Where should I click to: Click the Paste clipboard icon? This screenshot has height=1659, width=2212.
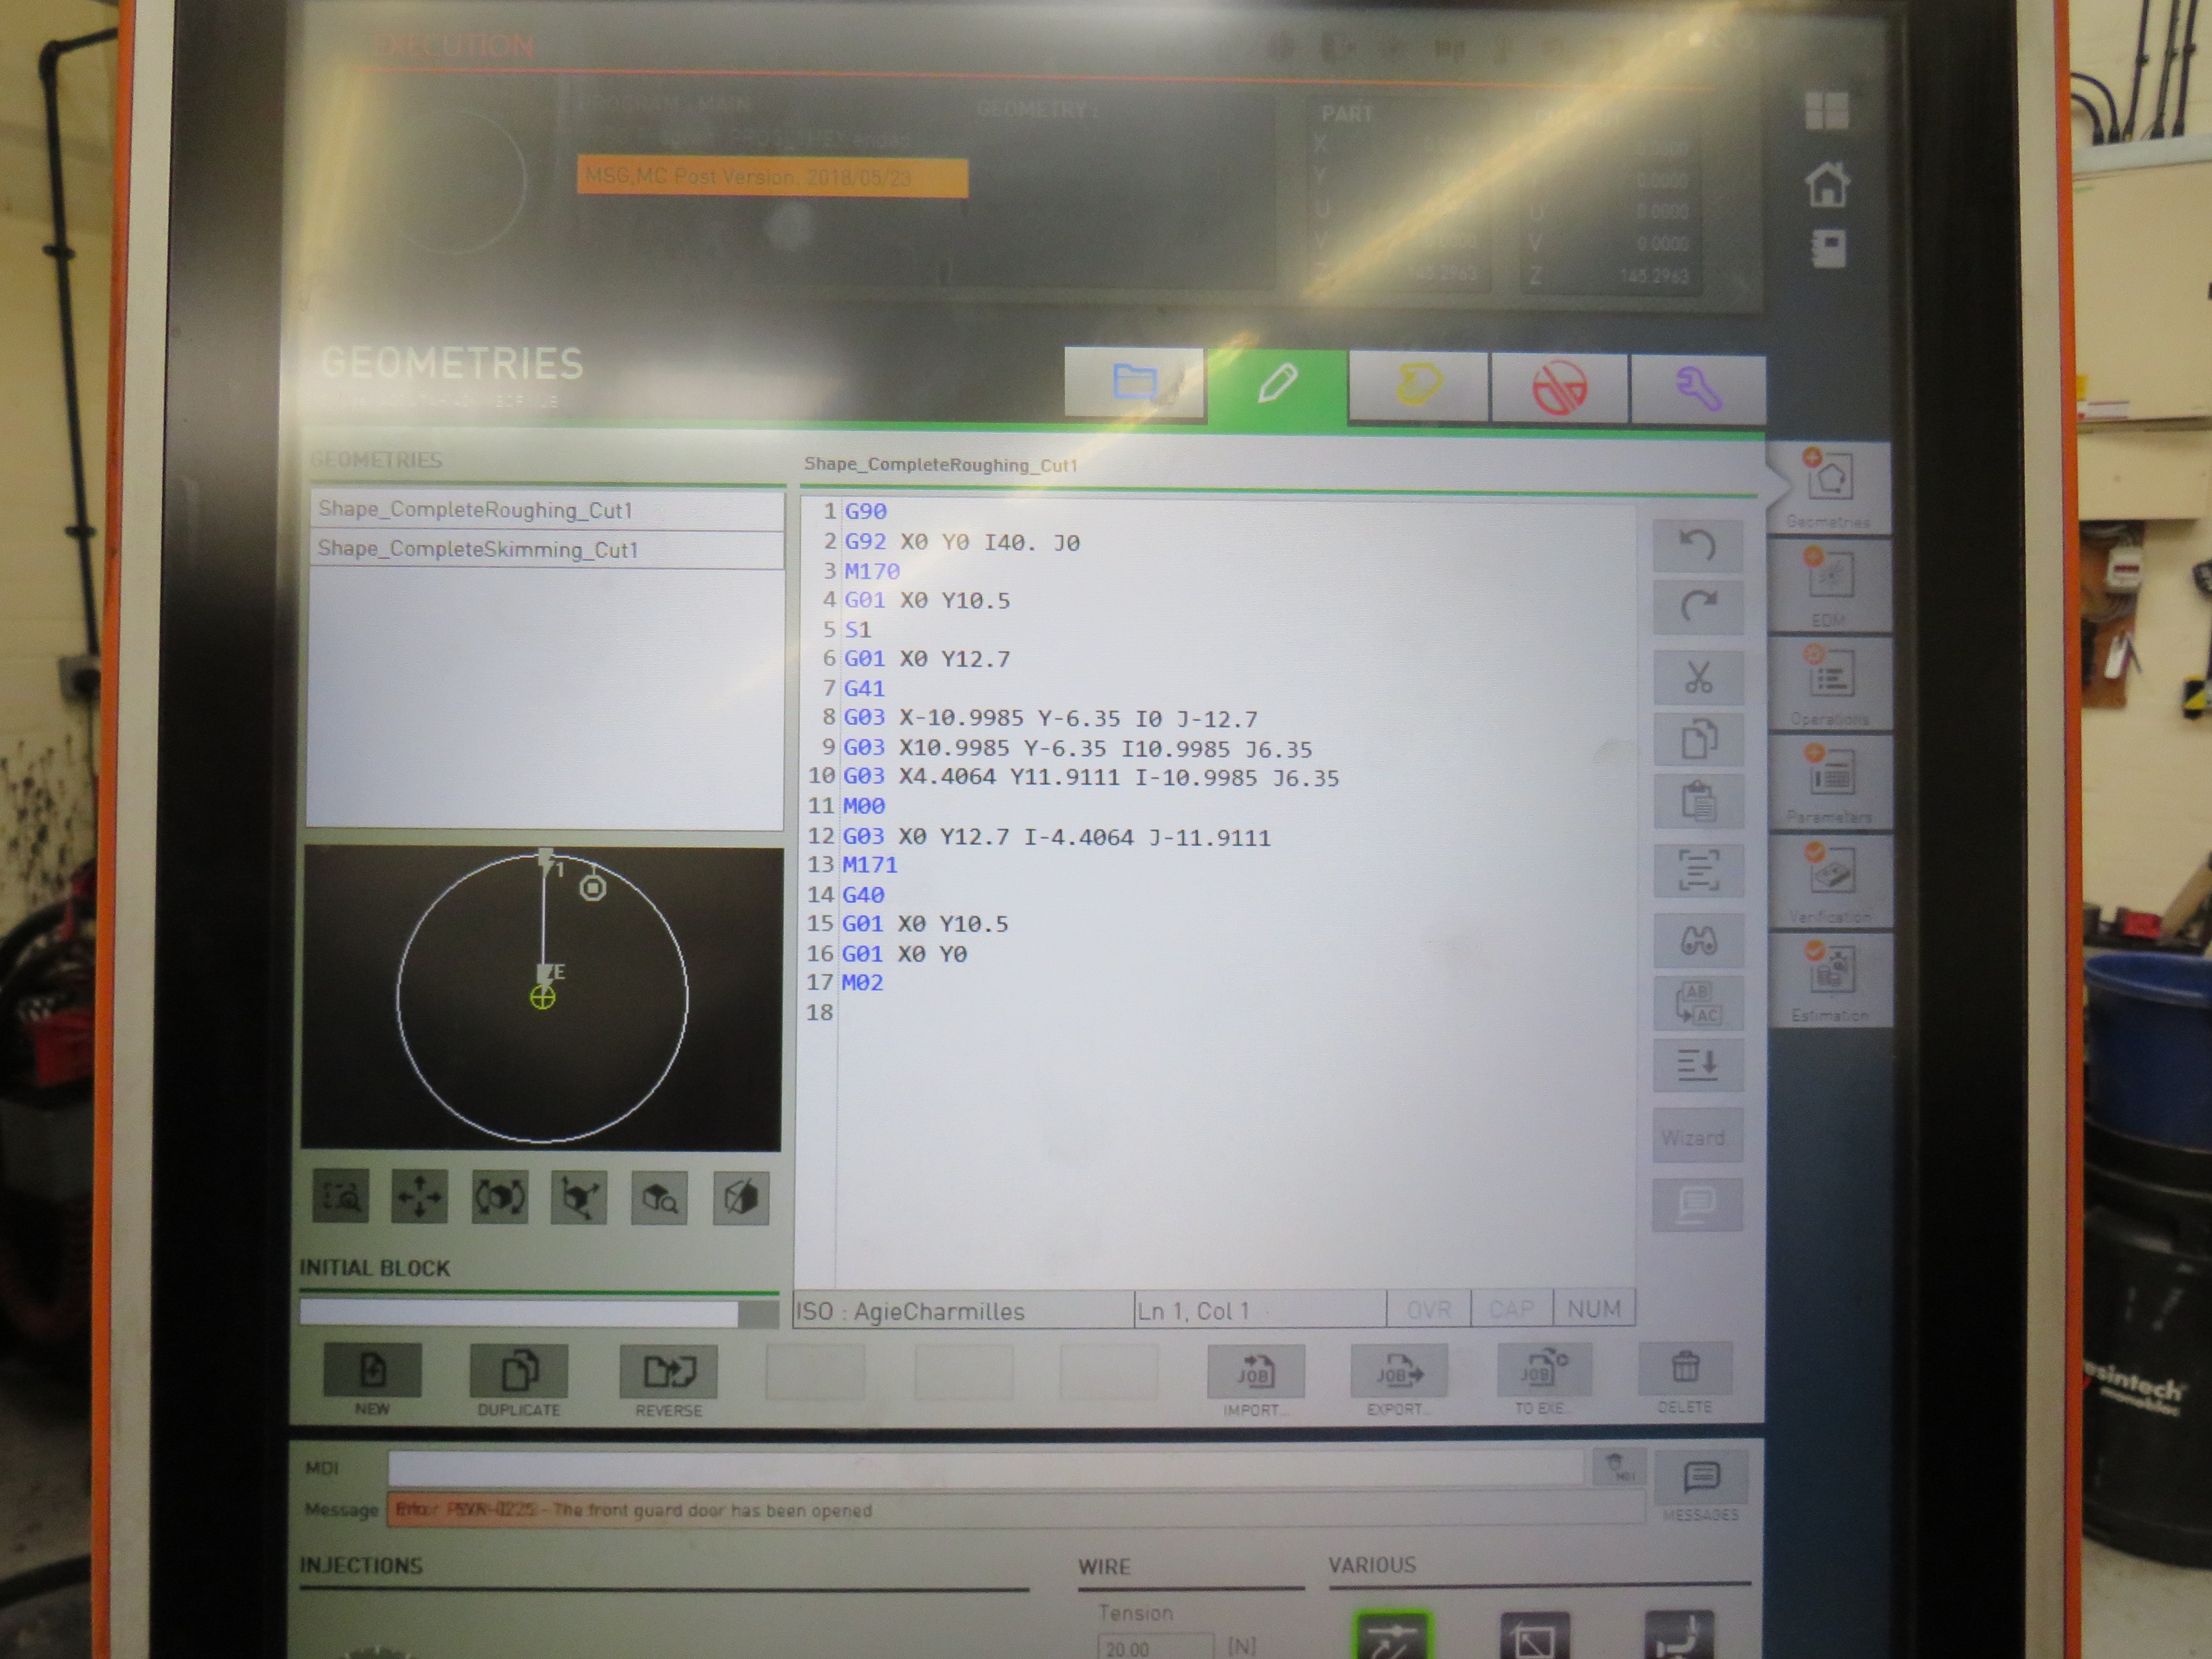1697,801
